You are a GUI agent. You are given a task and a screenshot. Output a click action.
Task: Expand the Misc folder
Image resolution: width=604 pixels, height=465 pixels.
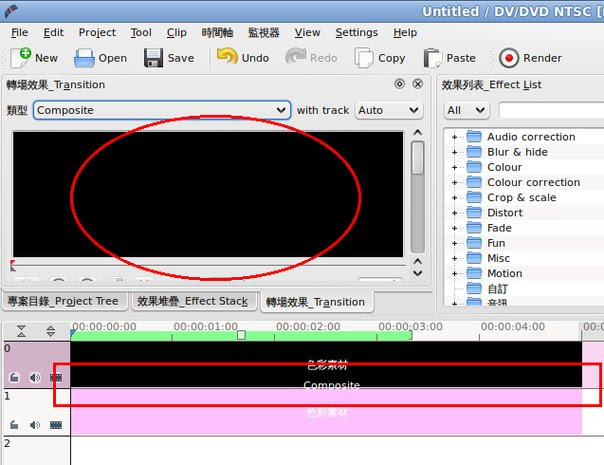(455, 259)
